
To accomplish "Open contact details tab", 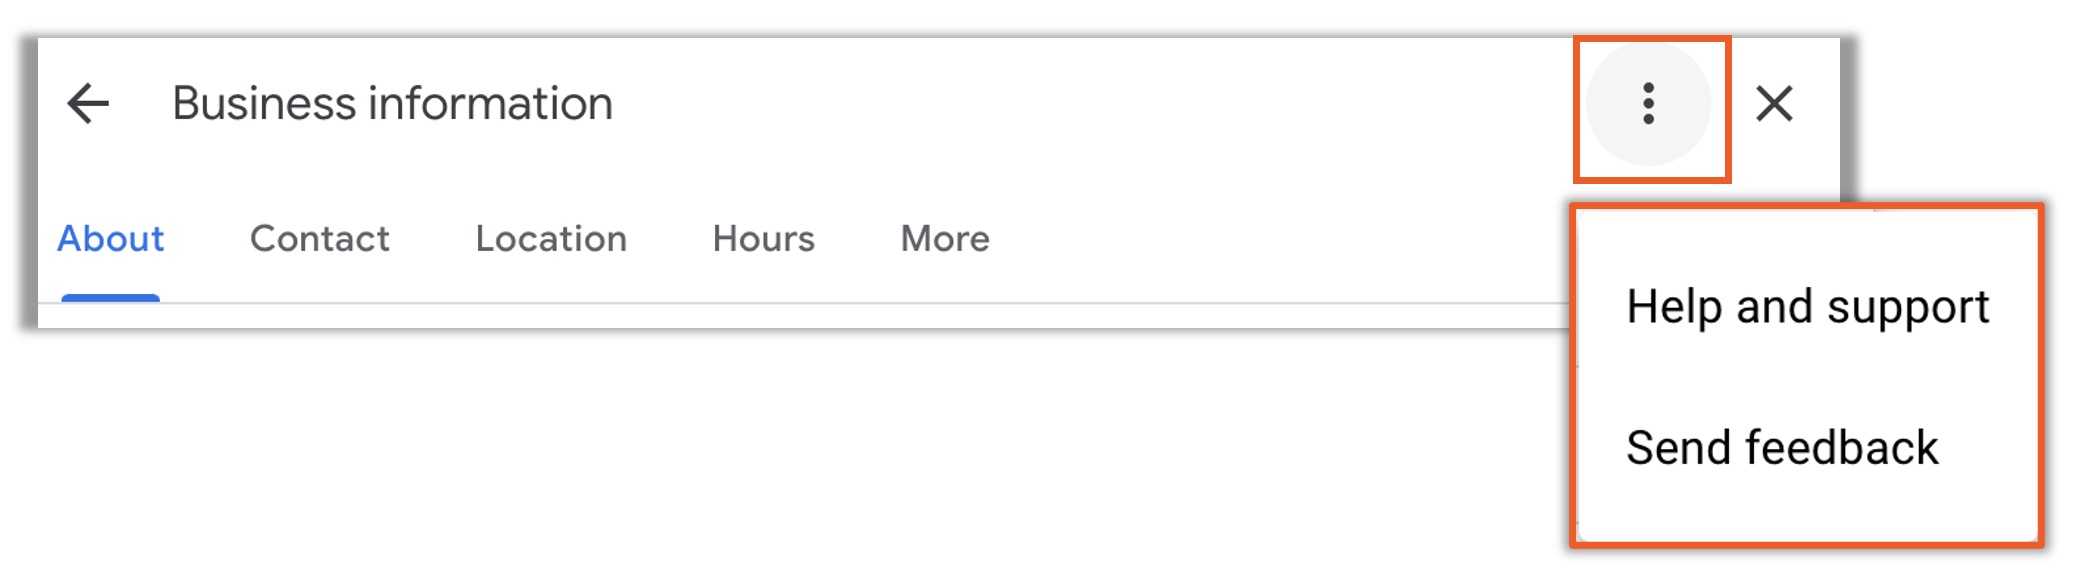I will [x=319, y=239].
